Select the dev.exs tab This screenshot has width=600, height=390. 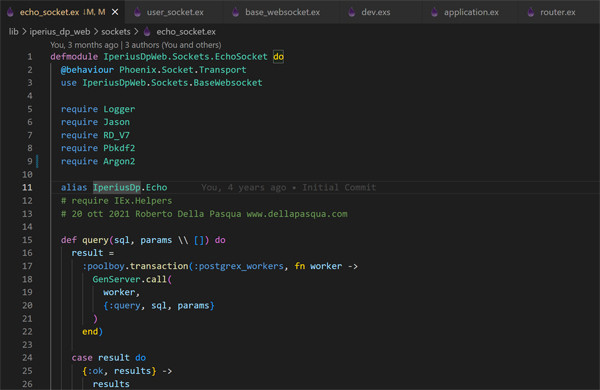[x=376, y=12]
